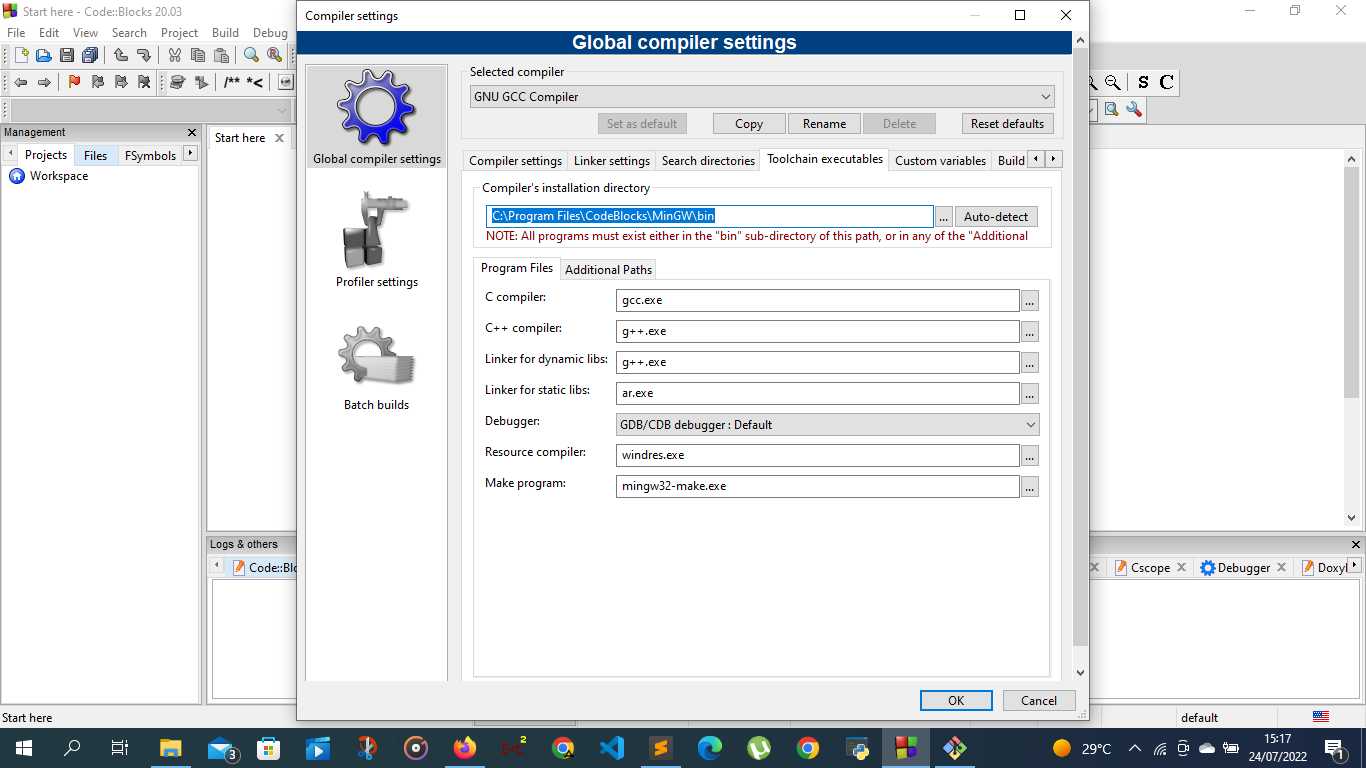Open Custom variables tab

pos(940,160)
